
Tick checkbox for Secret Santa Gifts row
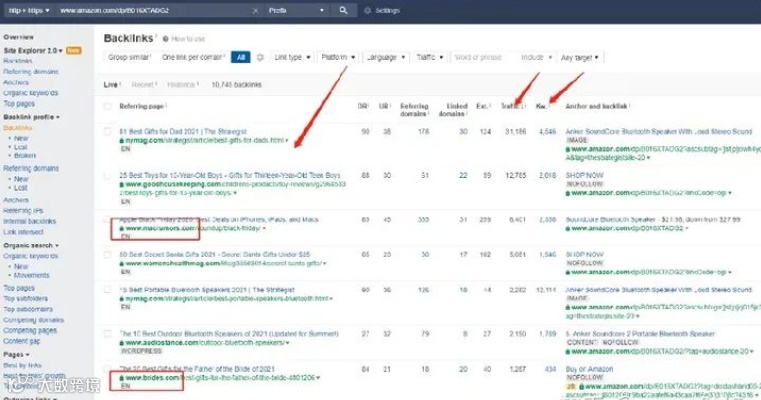(x=107, y=254)
